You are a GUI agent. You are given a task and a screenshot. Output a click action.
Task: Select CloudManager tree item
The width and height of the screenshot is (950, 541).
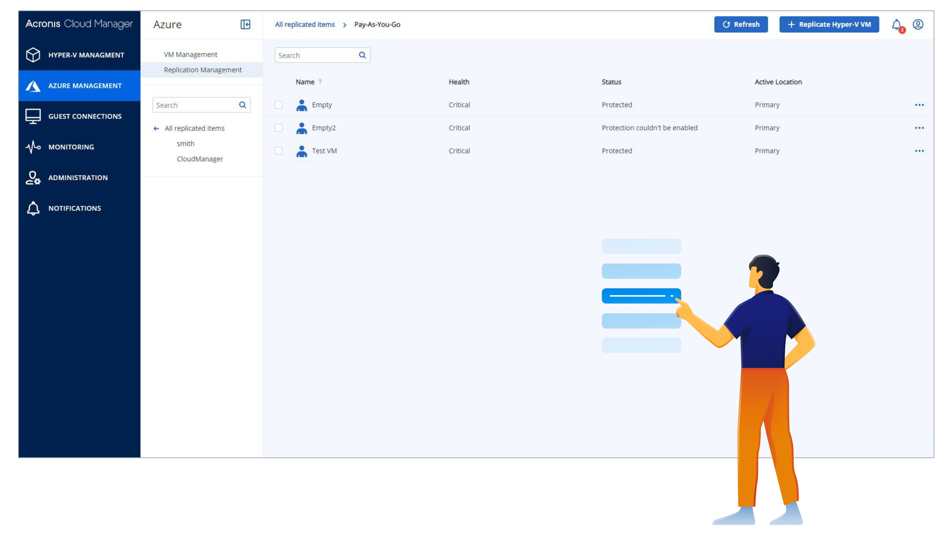click(x=200, y=159)
